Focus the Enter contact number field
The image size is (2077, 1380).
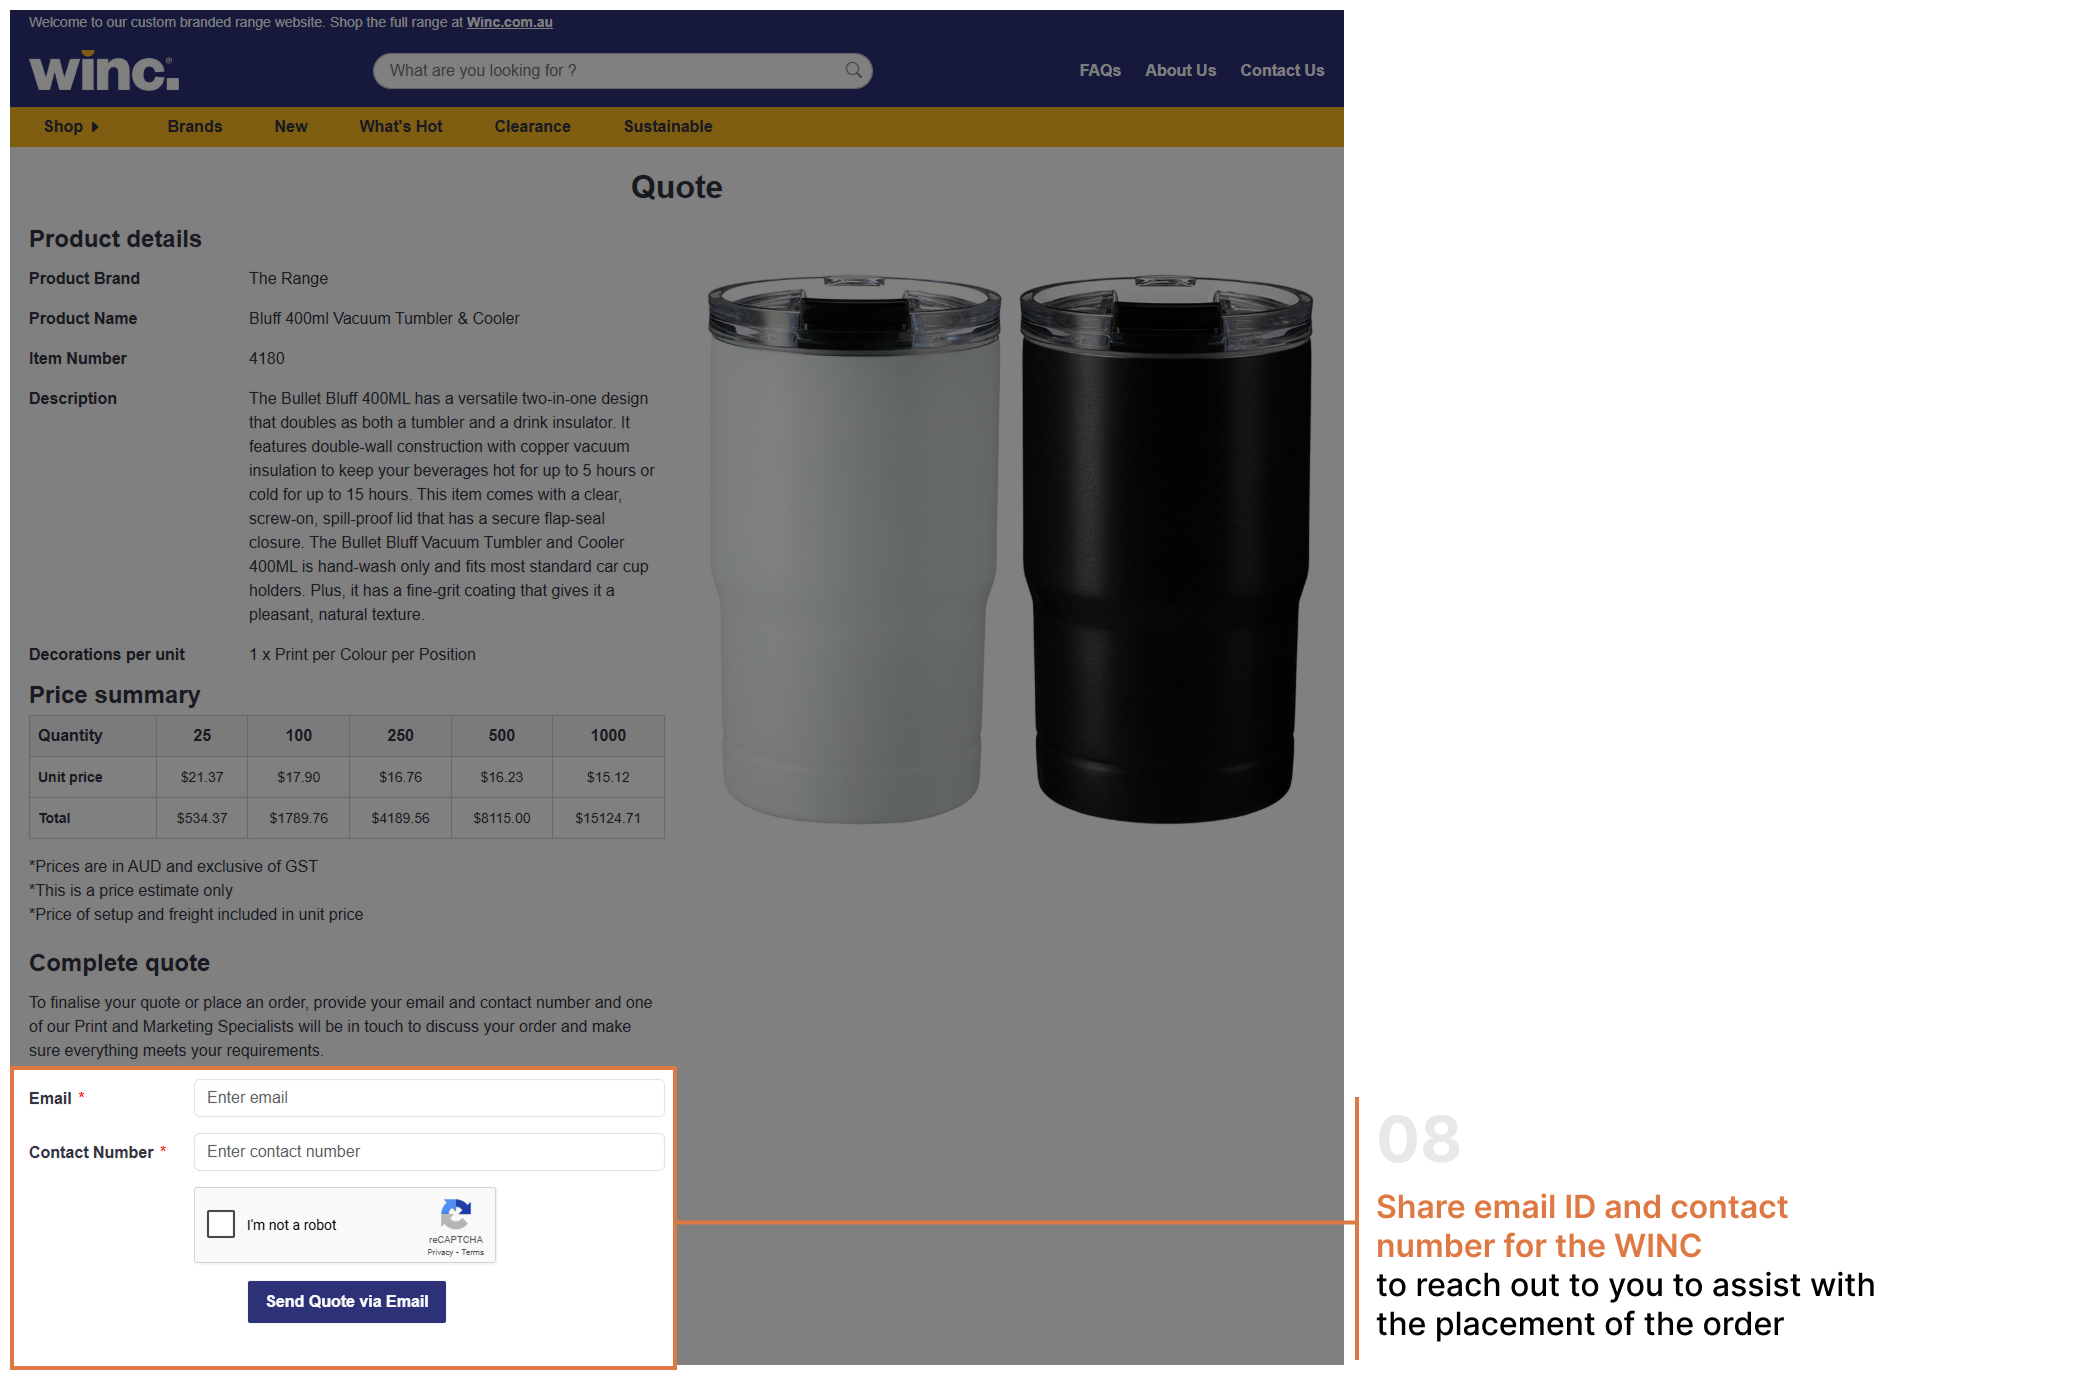(x=429, y=1152)
